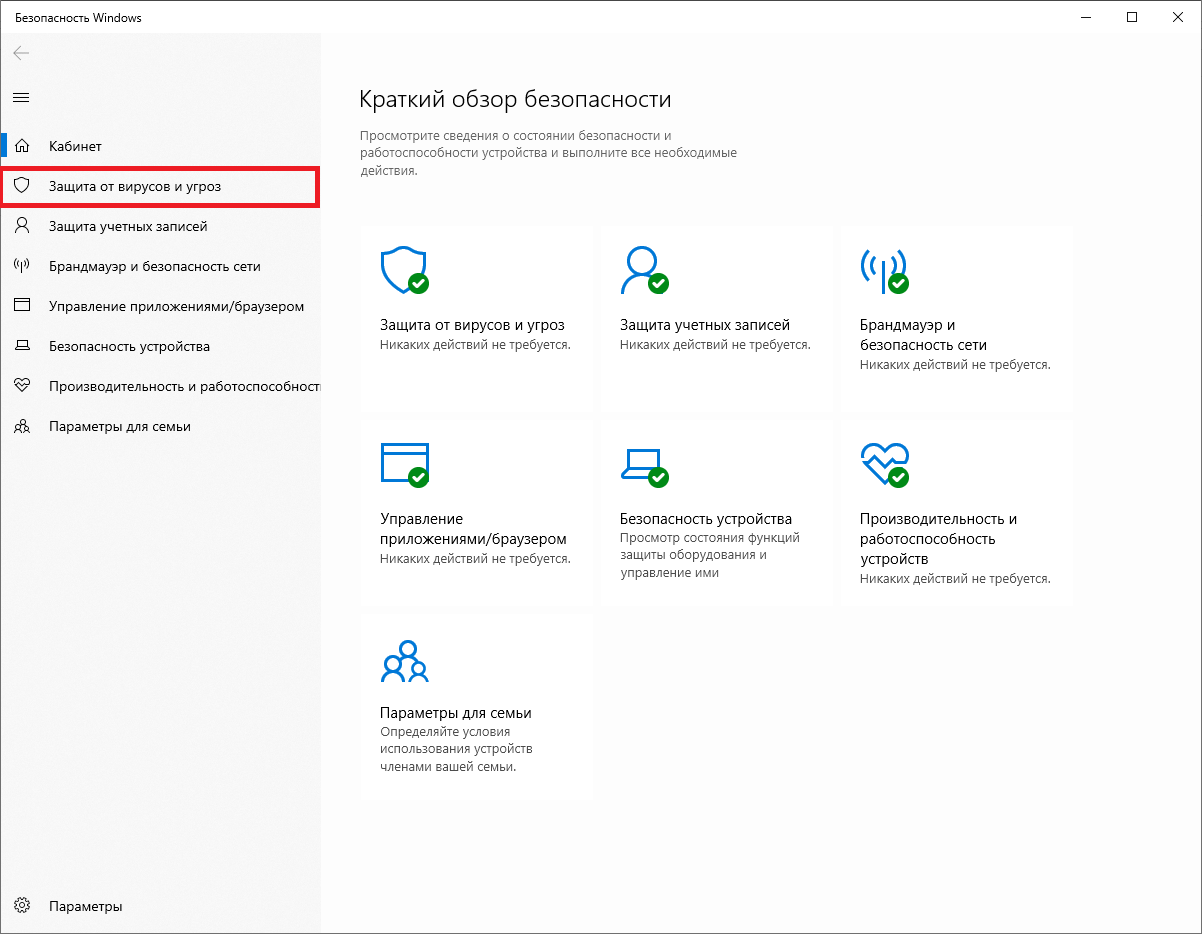Minimize the Безопасность Windows window

[x=1086, y=17]
